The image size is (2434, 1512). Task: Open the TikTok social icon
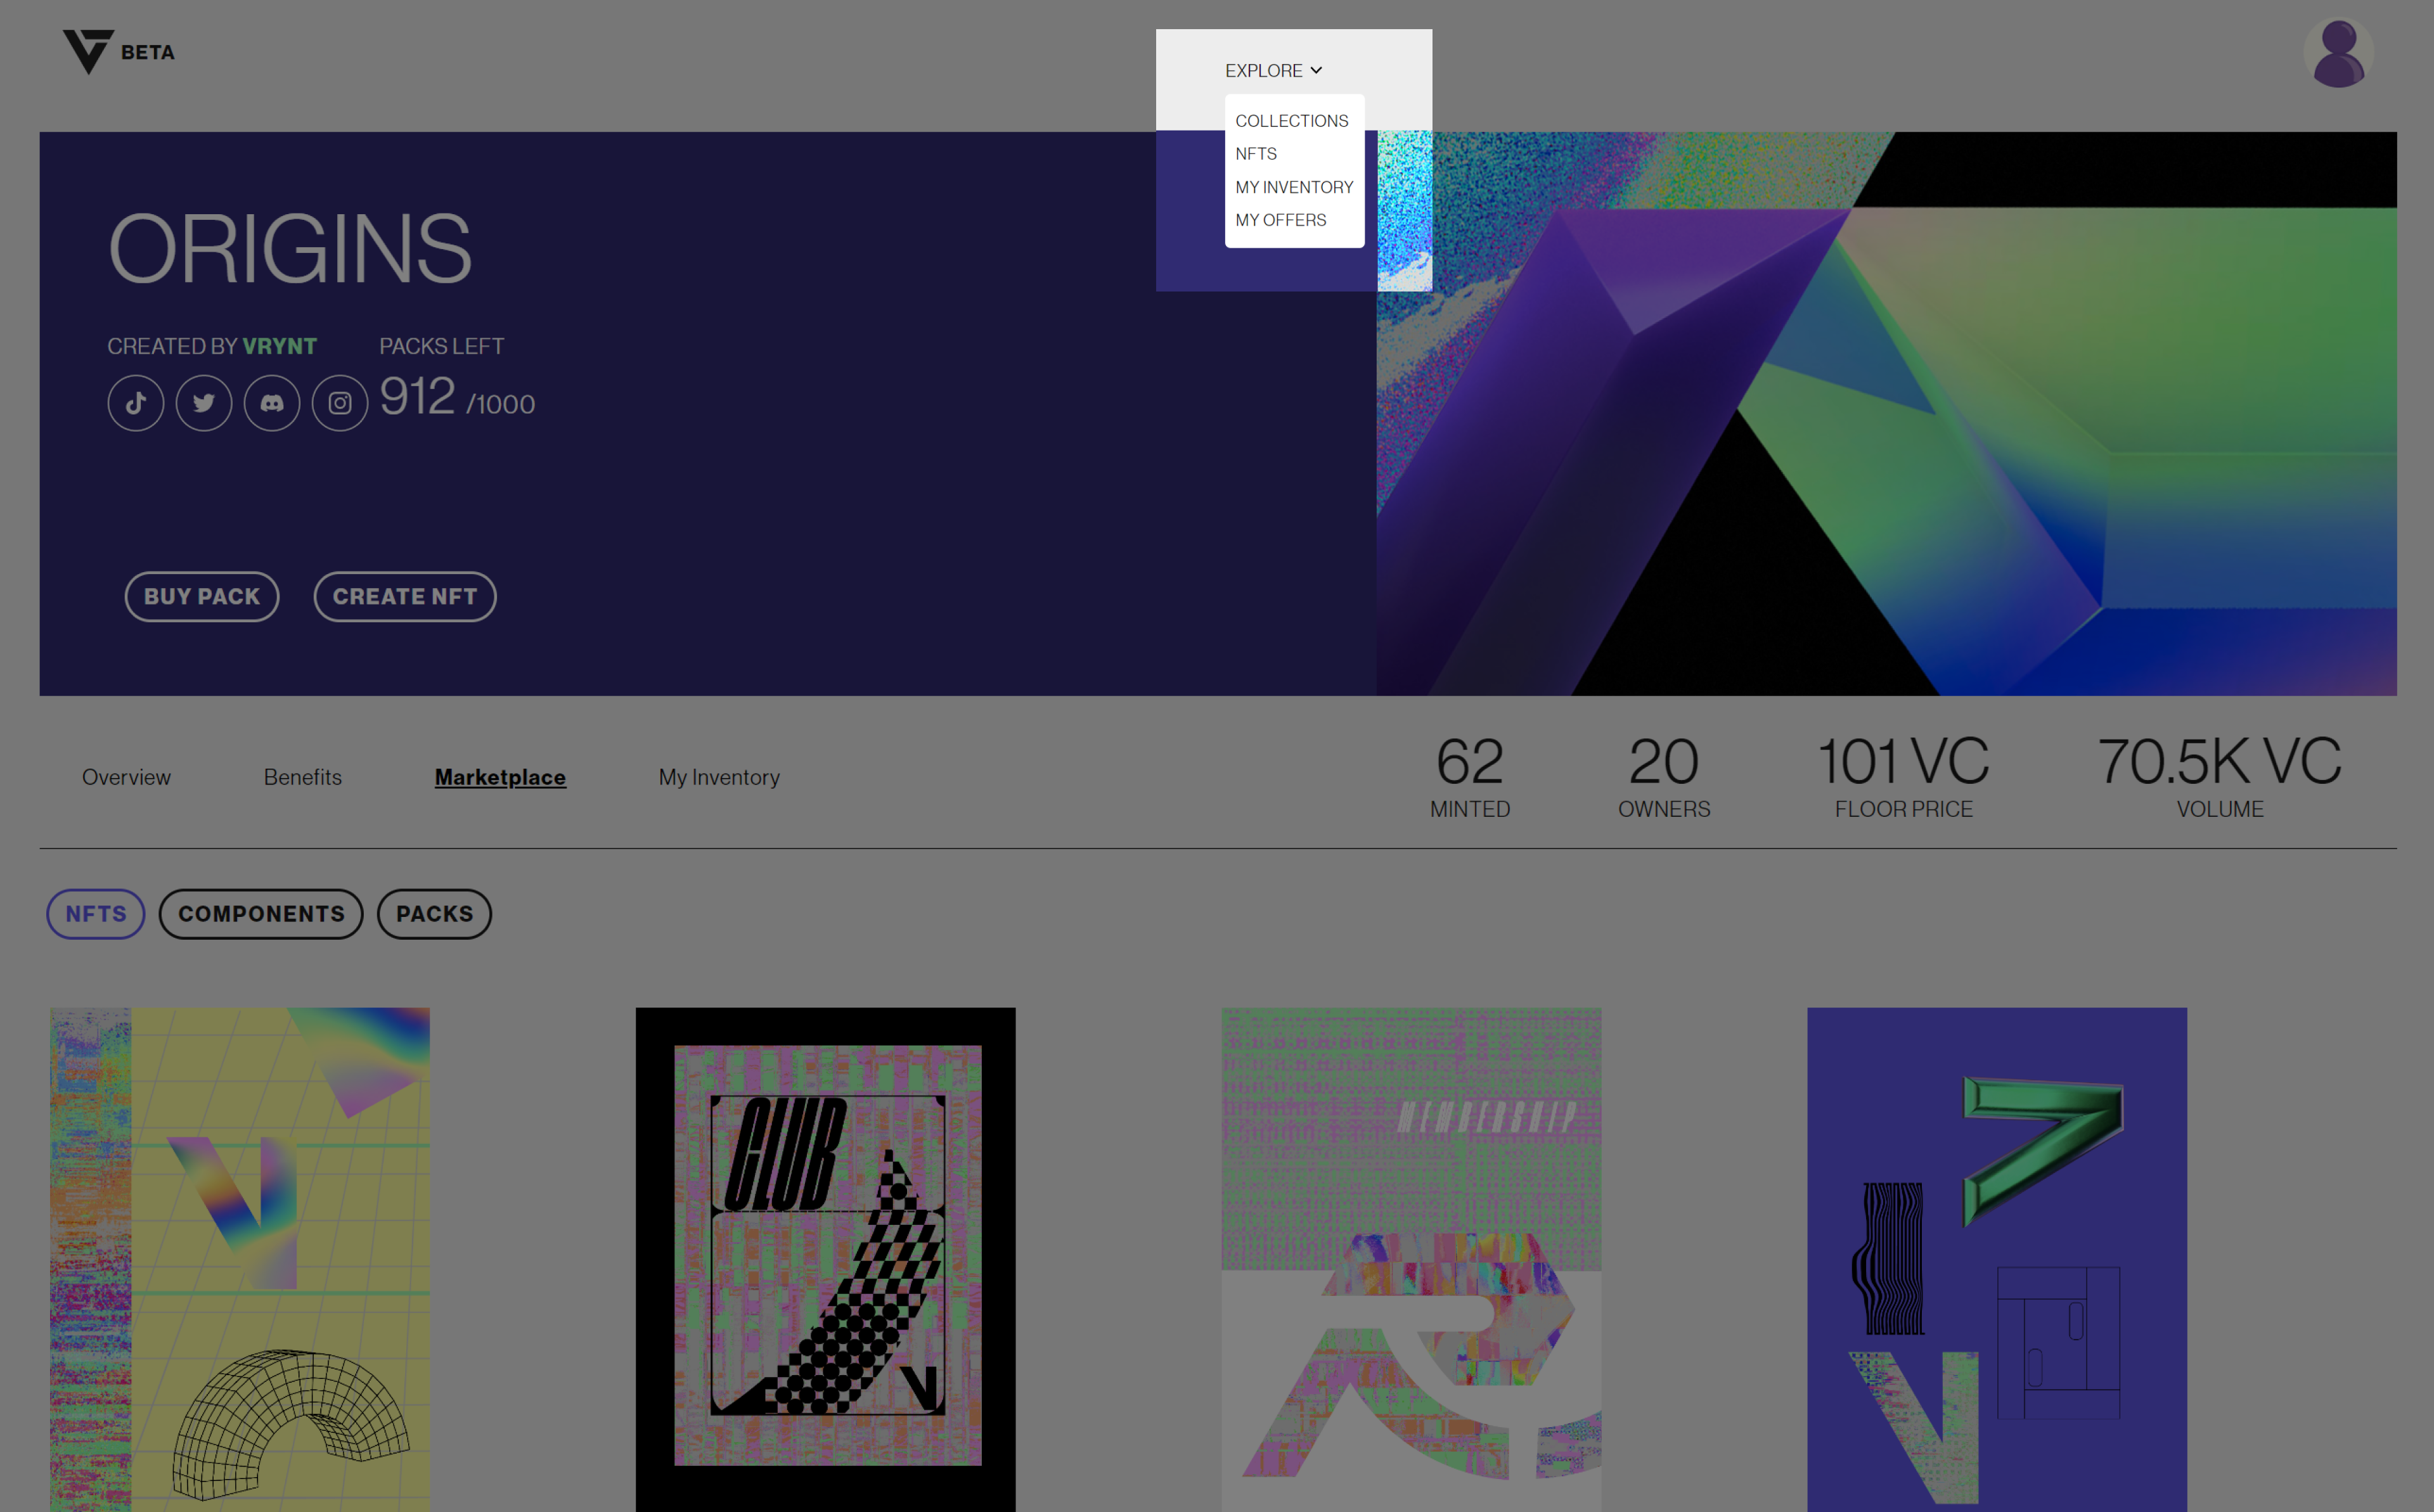(136, 403)
